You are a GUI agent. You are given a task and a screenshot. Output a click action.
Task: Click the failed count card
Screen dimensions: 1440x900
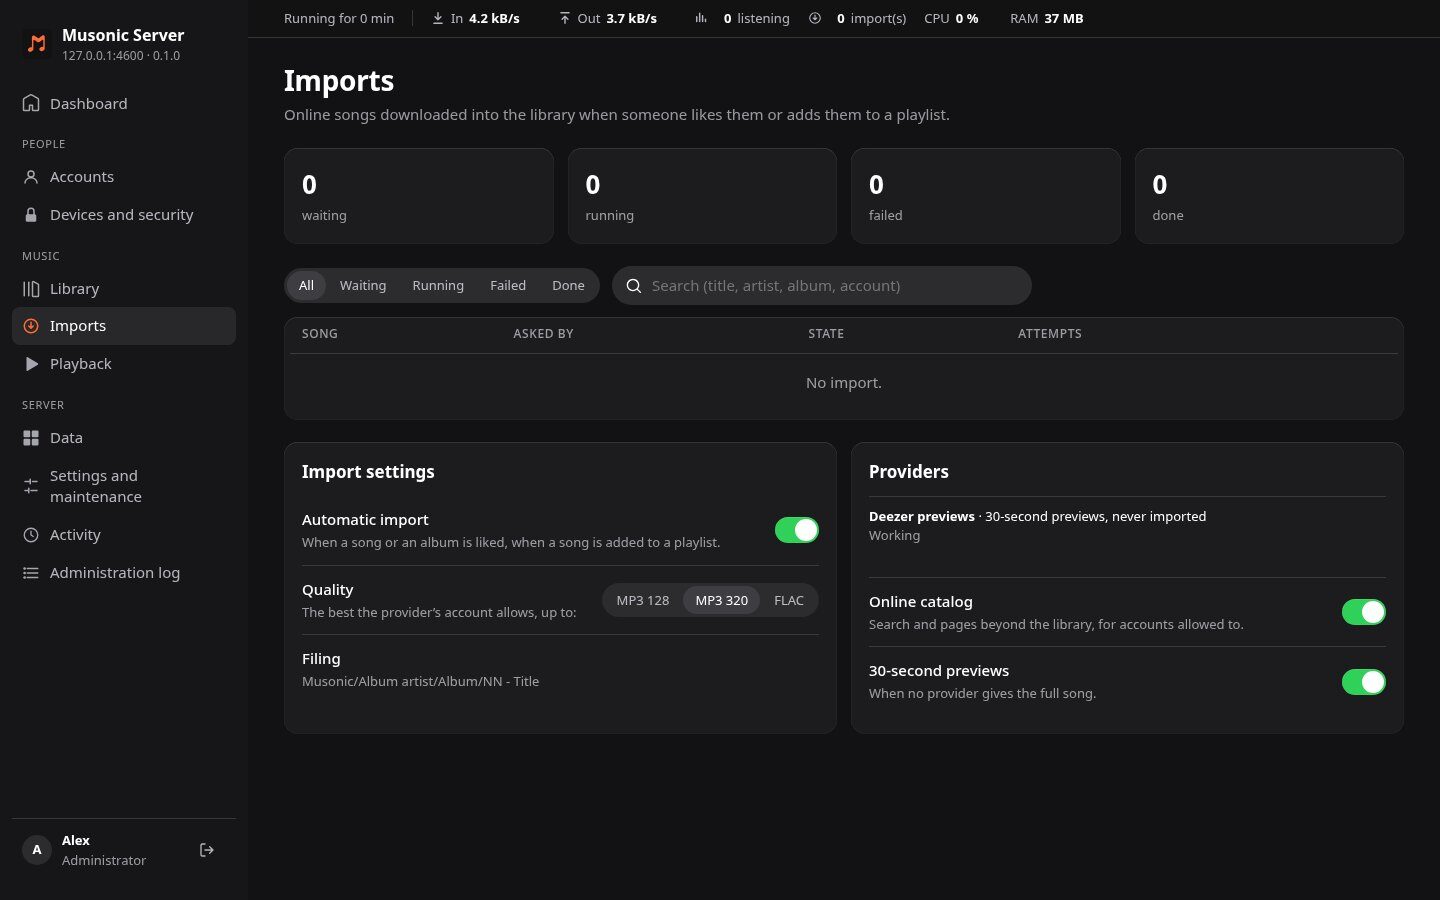986,196
